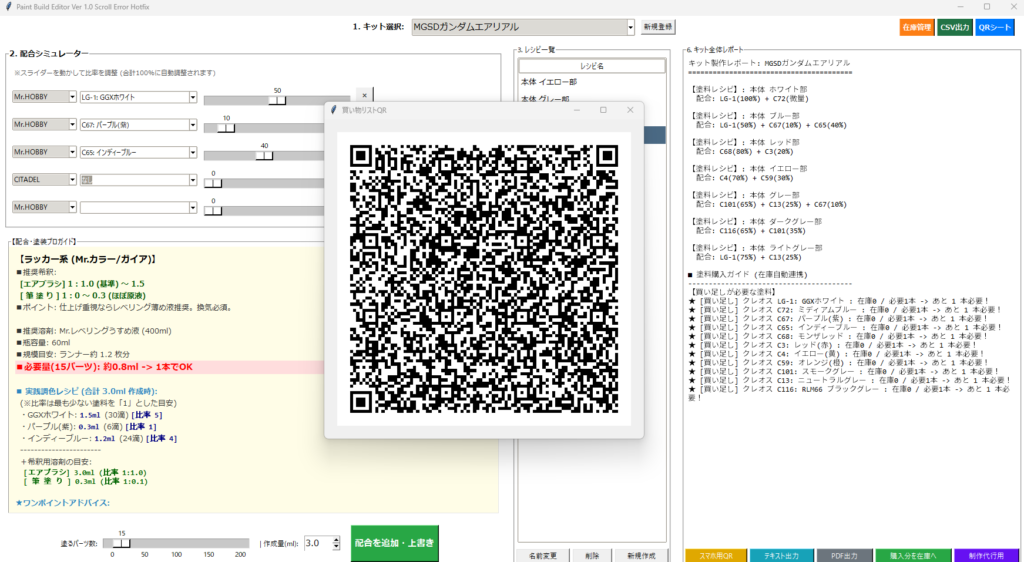Open the C67: パープル(紫) color dropdown
Screen dimensions: 1024x562
pyautogui.click(x=192, y=125)
